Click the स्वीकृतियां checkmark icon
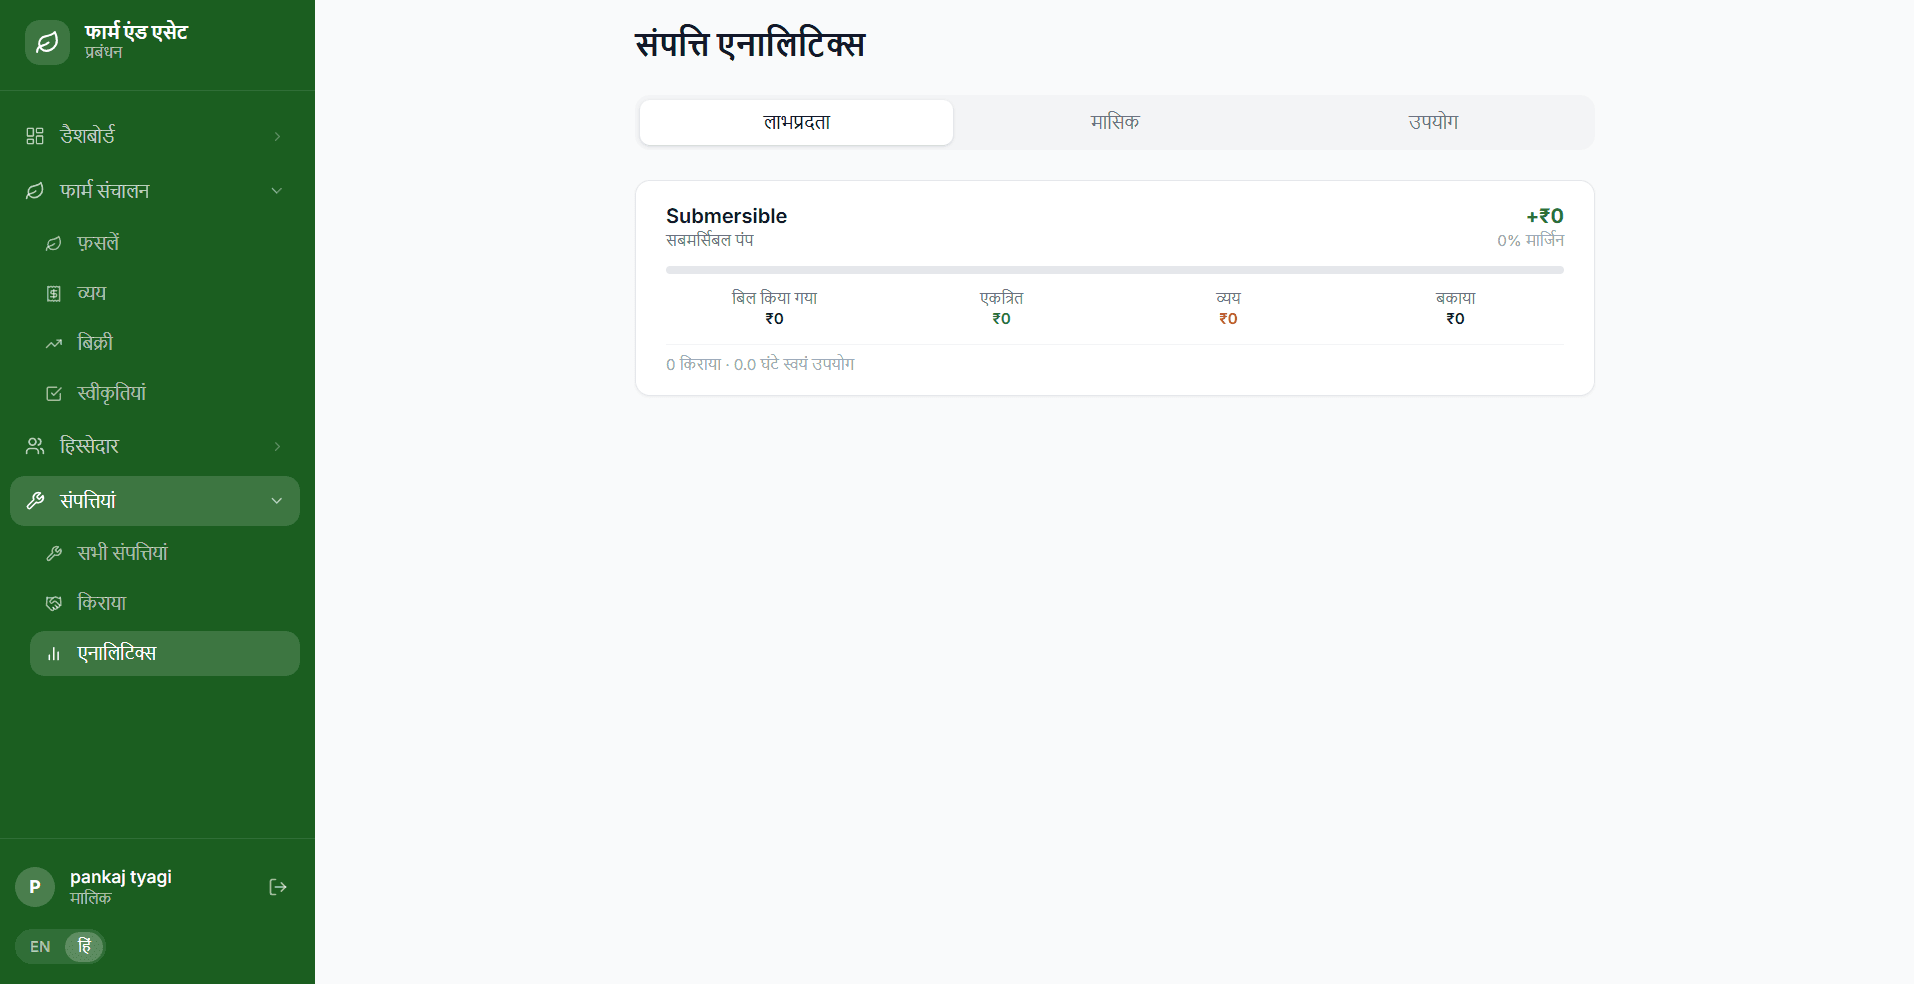 pos(54,393)
